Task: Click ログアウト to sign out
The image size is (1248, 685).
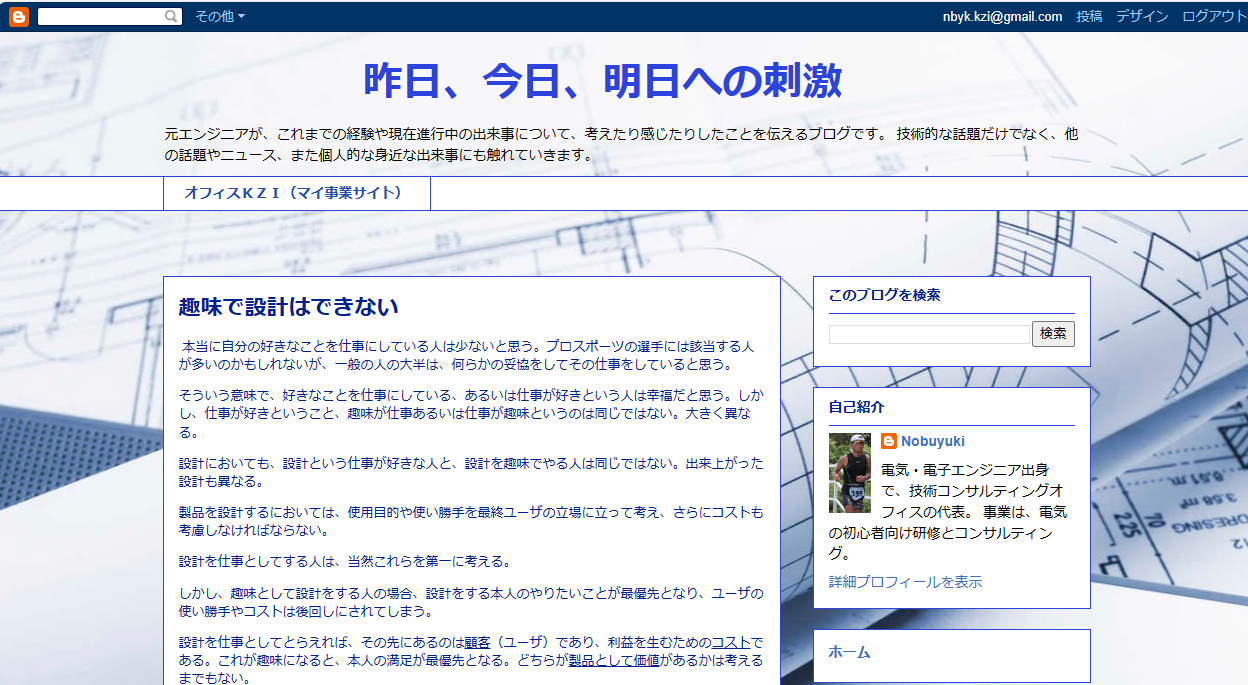Action: coord(1213,16)
